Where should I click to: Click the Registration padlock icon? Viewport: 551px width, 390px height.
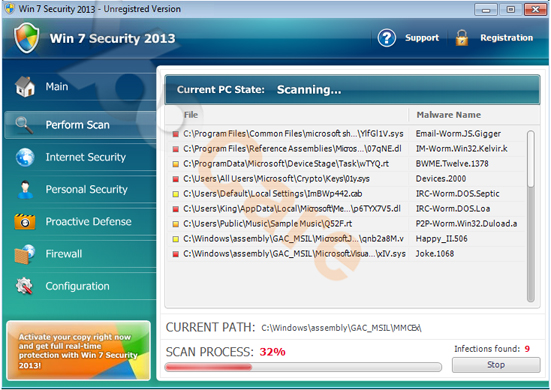click(x=462, y=38)
